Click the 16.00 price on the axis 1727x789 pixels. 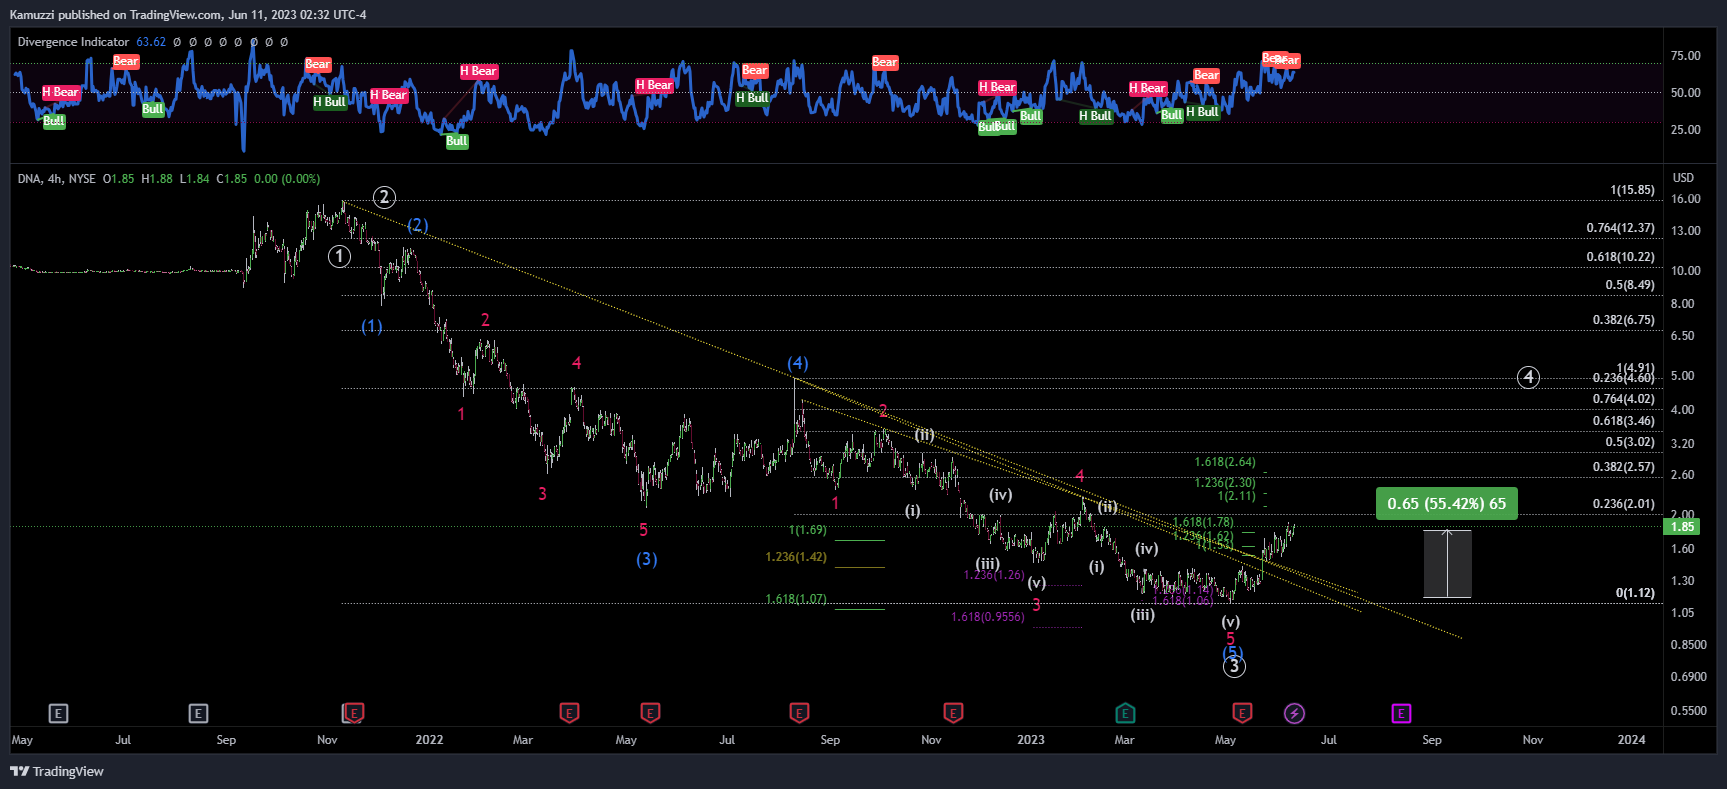(x=1686, y=199)
